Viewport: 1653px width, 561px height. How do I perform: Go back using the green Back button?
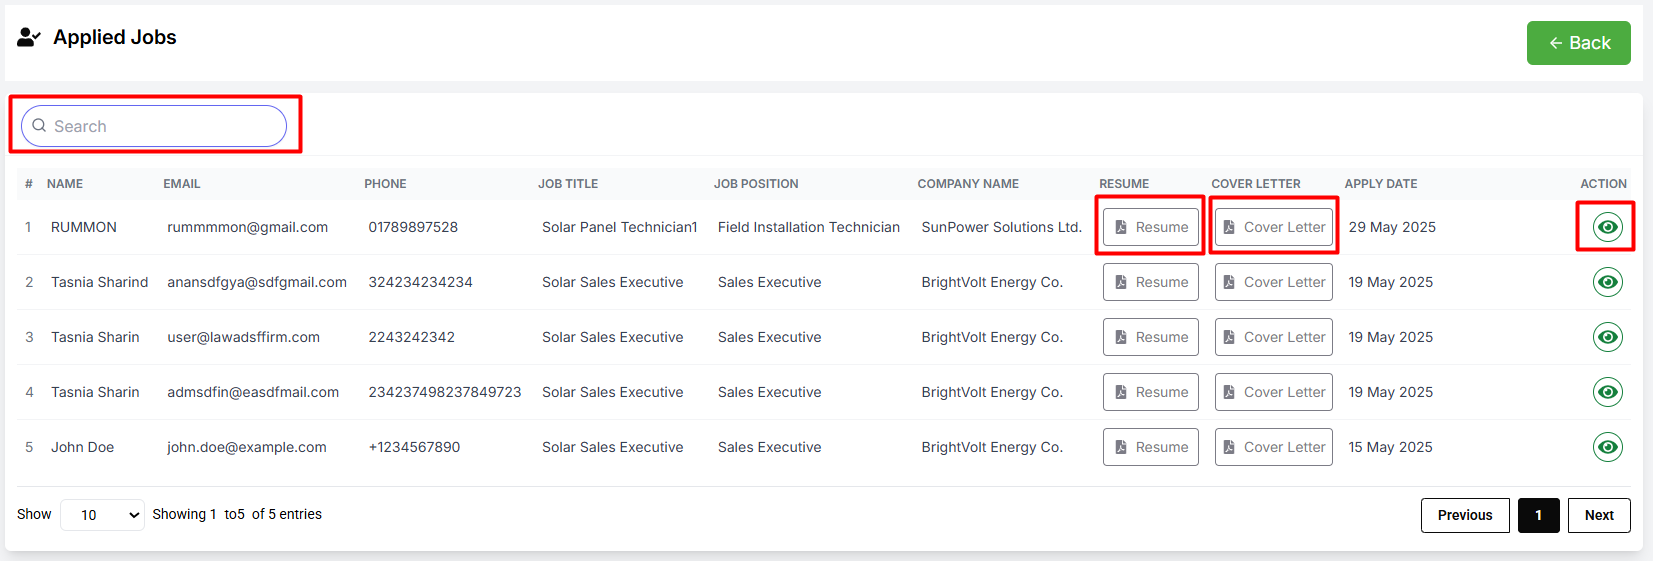1578,43
